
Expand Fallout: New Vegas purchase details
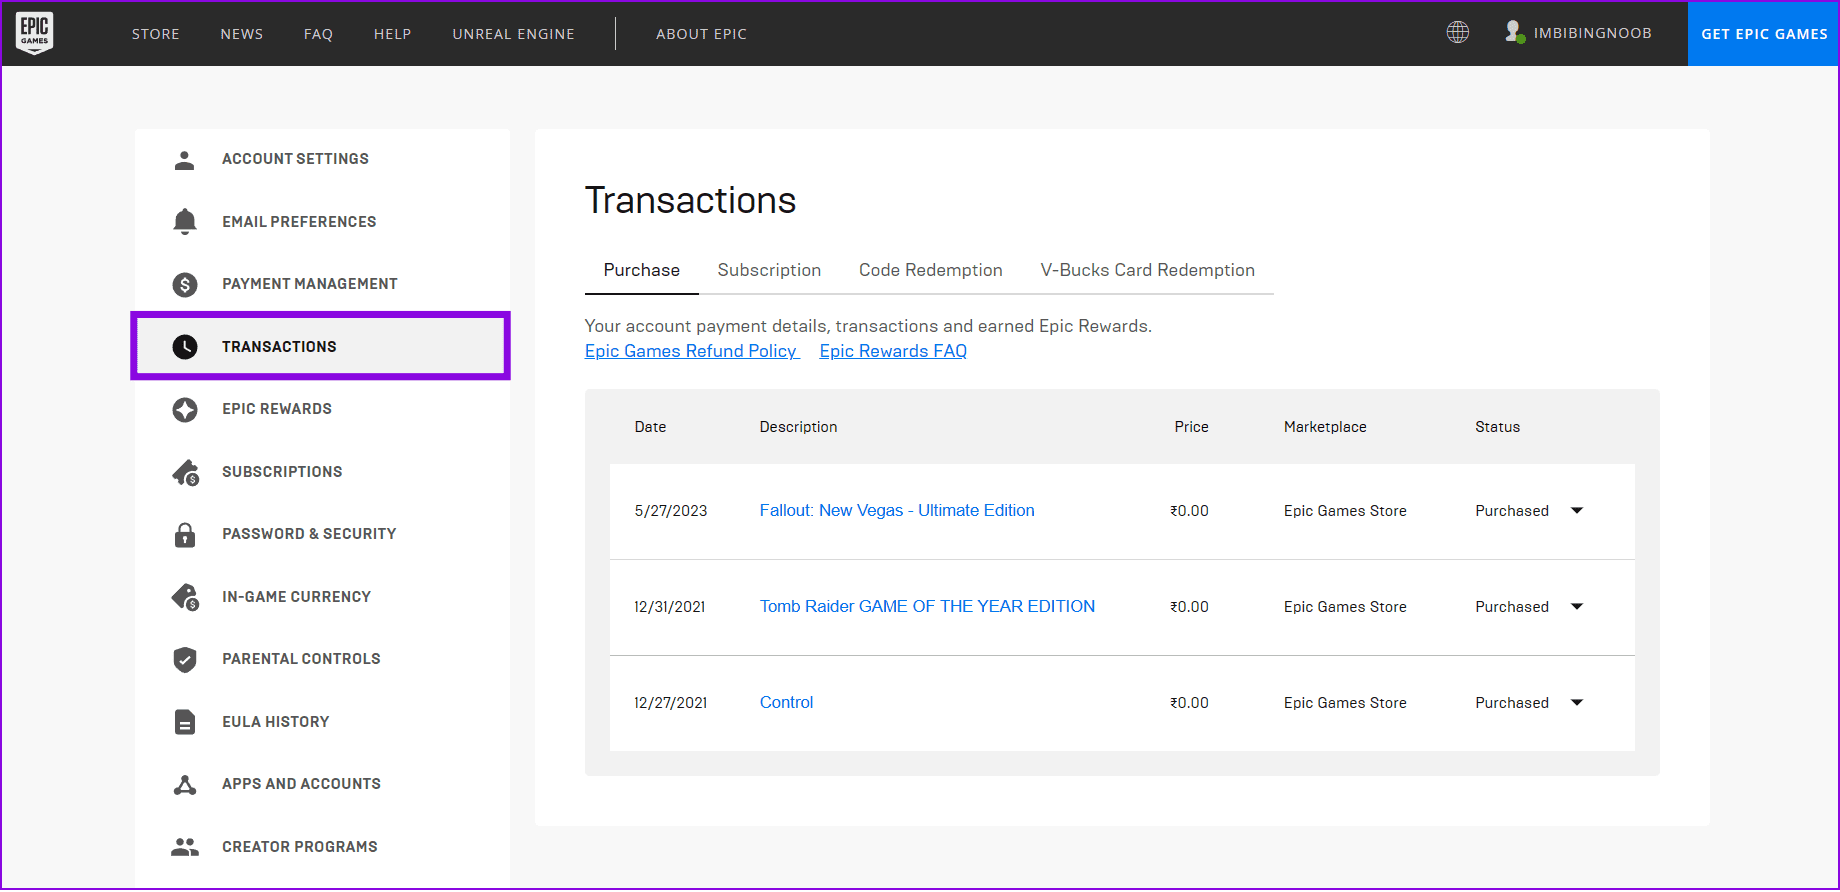click(x=1577, y=511)
